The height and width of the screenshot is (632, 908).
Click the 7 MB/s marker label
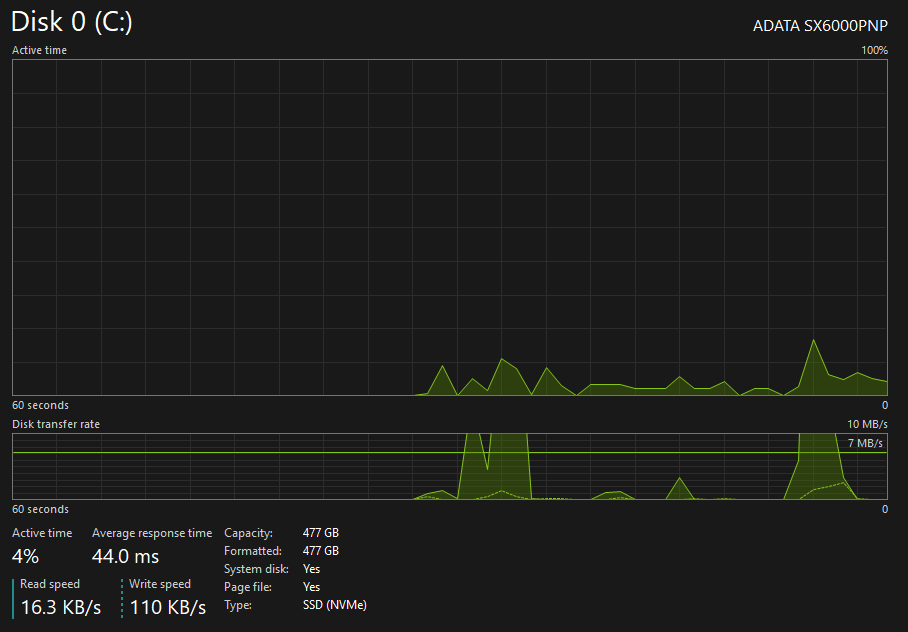click(x=865, y=443)
